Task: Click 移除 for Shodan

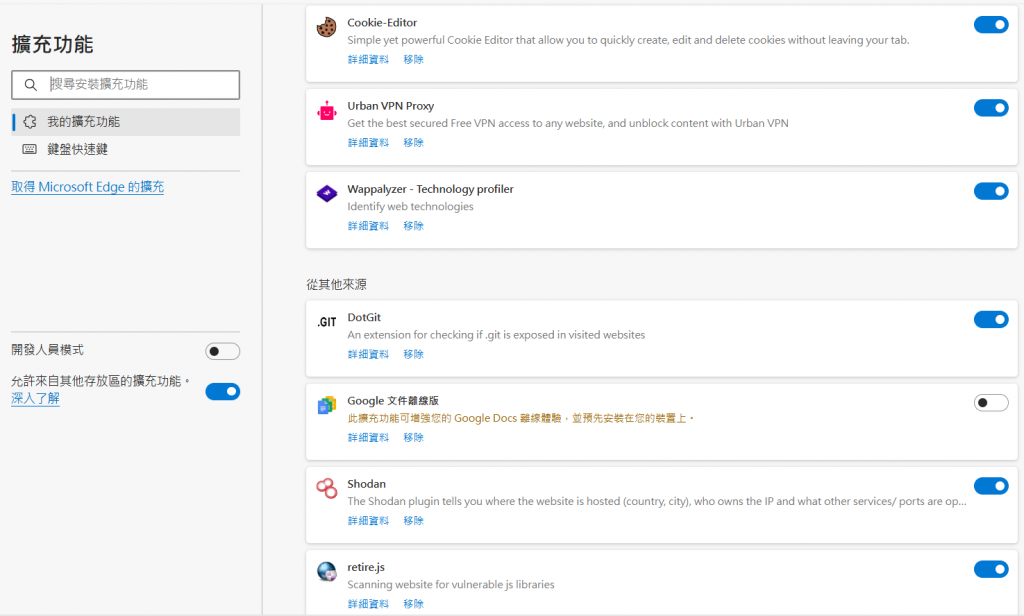Action: pos(413,521)
